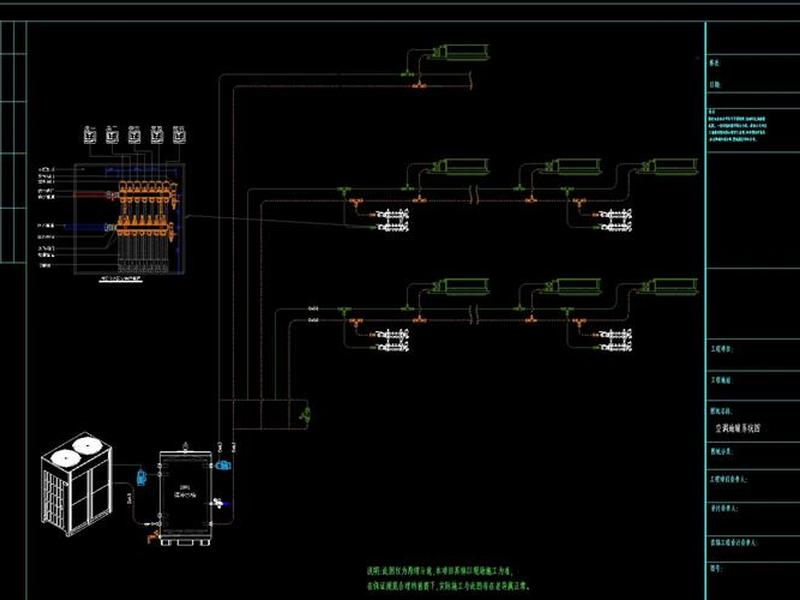The image size is (800, 600).
Task: Select blue pump at tank's upper right
Action: pyautogui.click(x=223, y=465)
